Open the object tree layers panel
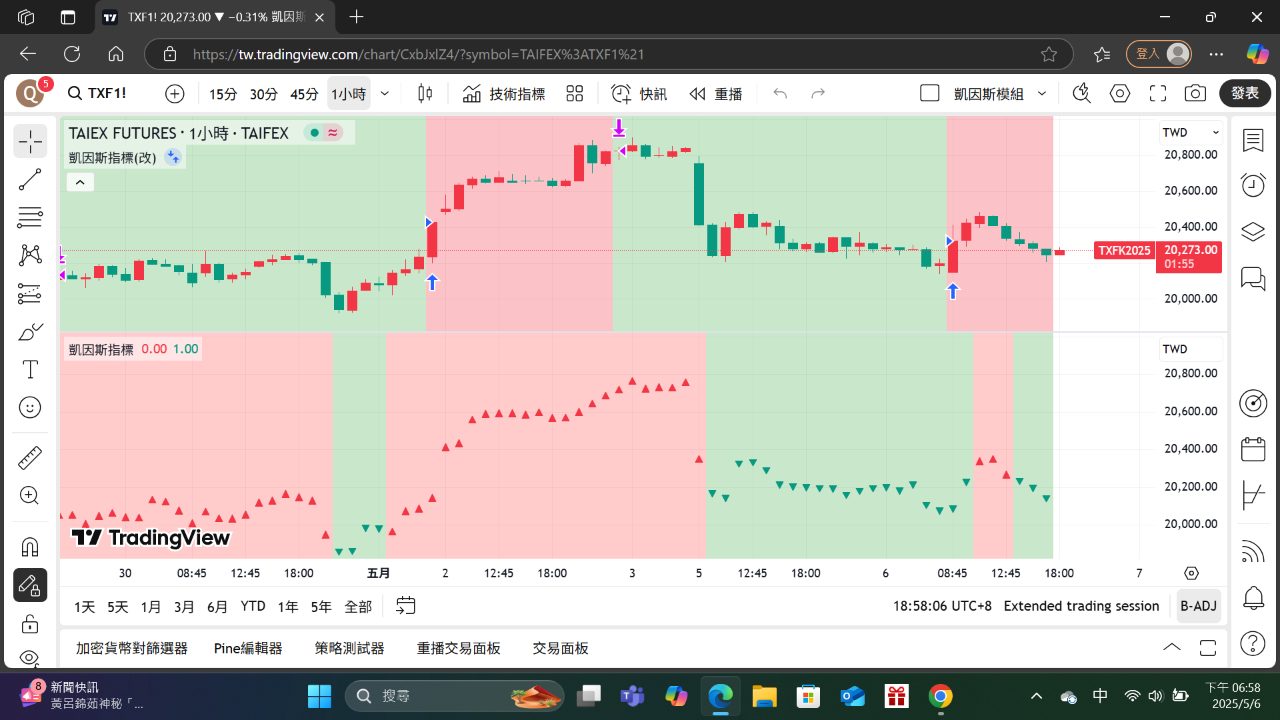Viewport: 1280px width, 720px height. (1253, 232)
